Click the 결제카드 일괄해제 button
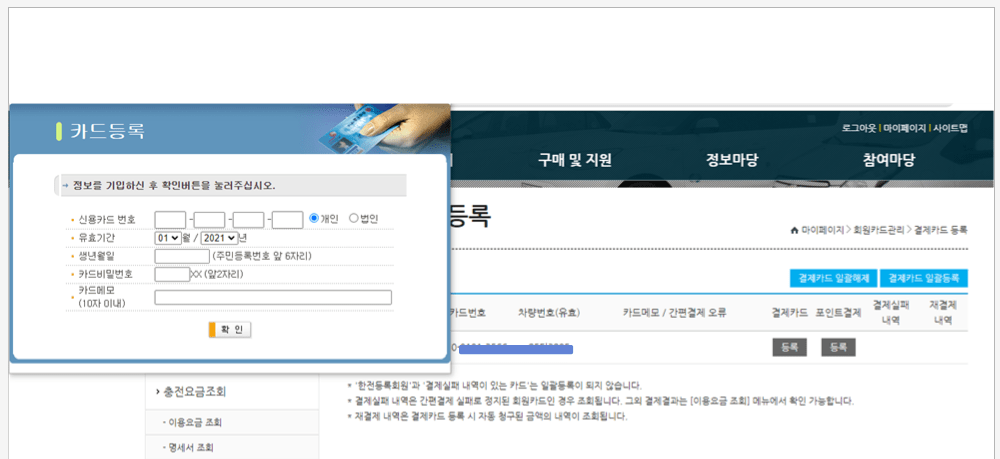The image size is (1000, 459). (x=834, y=279)
